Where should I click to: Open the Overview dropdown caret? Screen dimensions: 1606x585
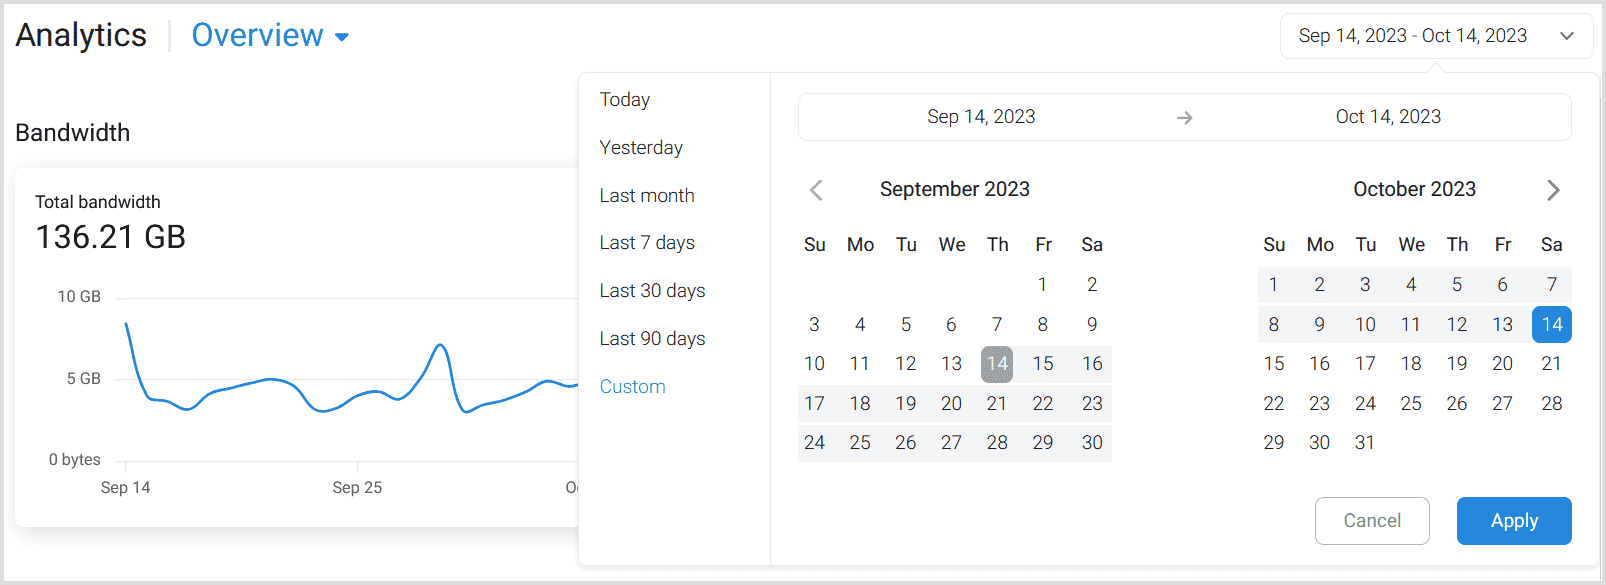pos(342,37)
